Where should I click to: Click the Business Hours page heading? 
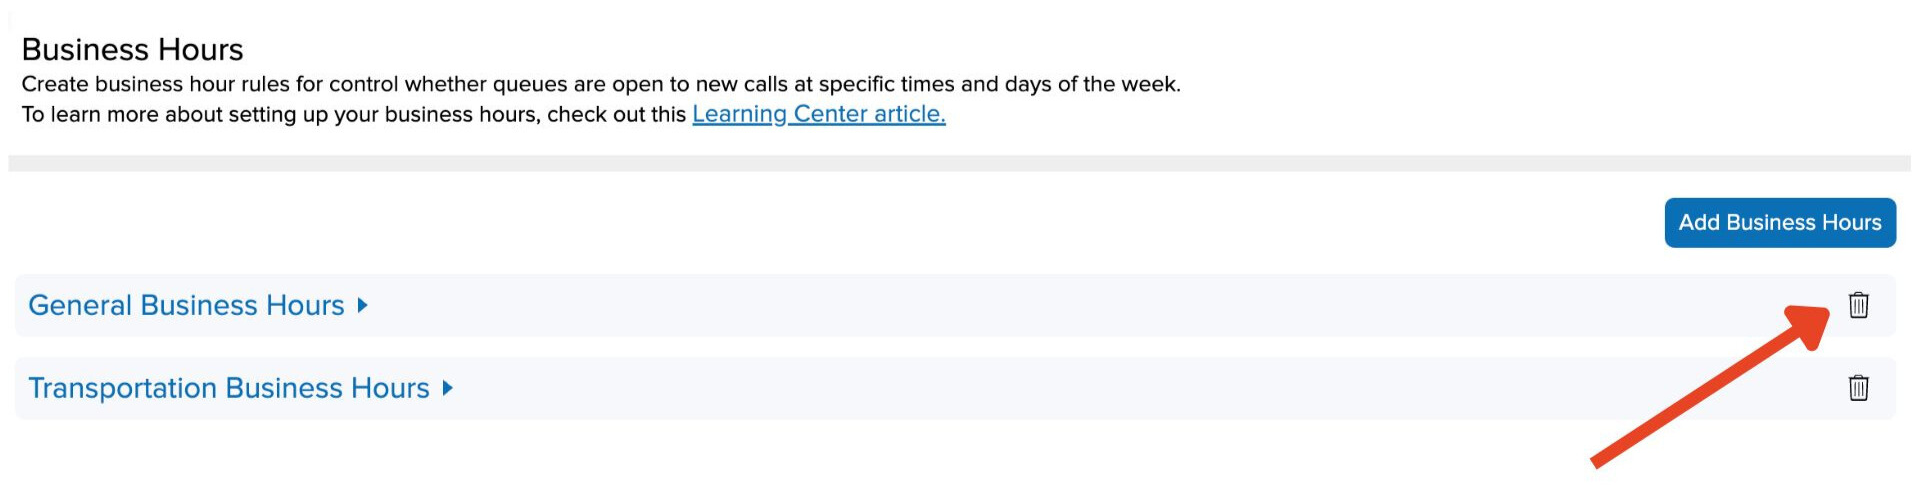132,49
